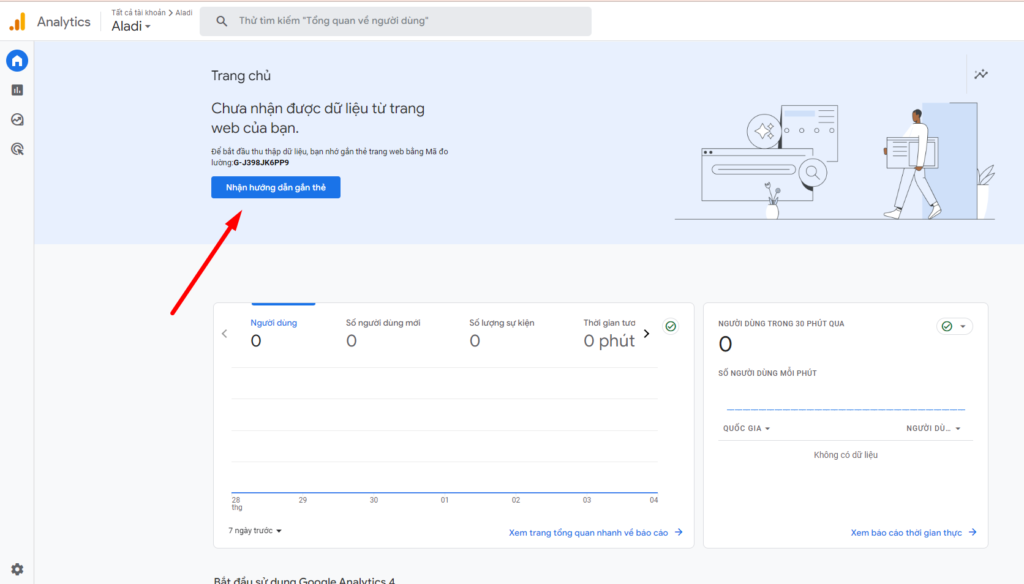The image size is (1024, 584).
Task: Expand the 'NGƯỜI DÙ...' metric dropdown
Action: 933,429
